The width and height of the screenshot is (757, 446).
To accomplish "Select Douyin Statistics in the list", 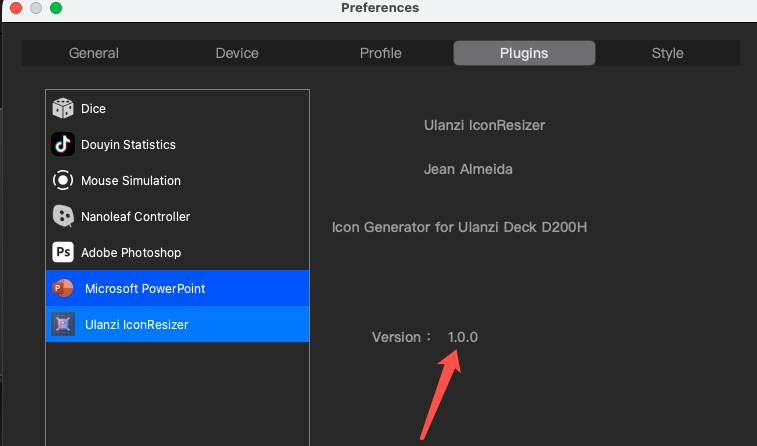I will point(177,144).
